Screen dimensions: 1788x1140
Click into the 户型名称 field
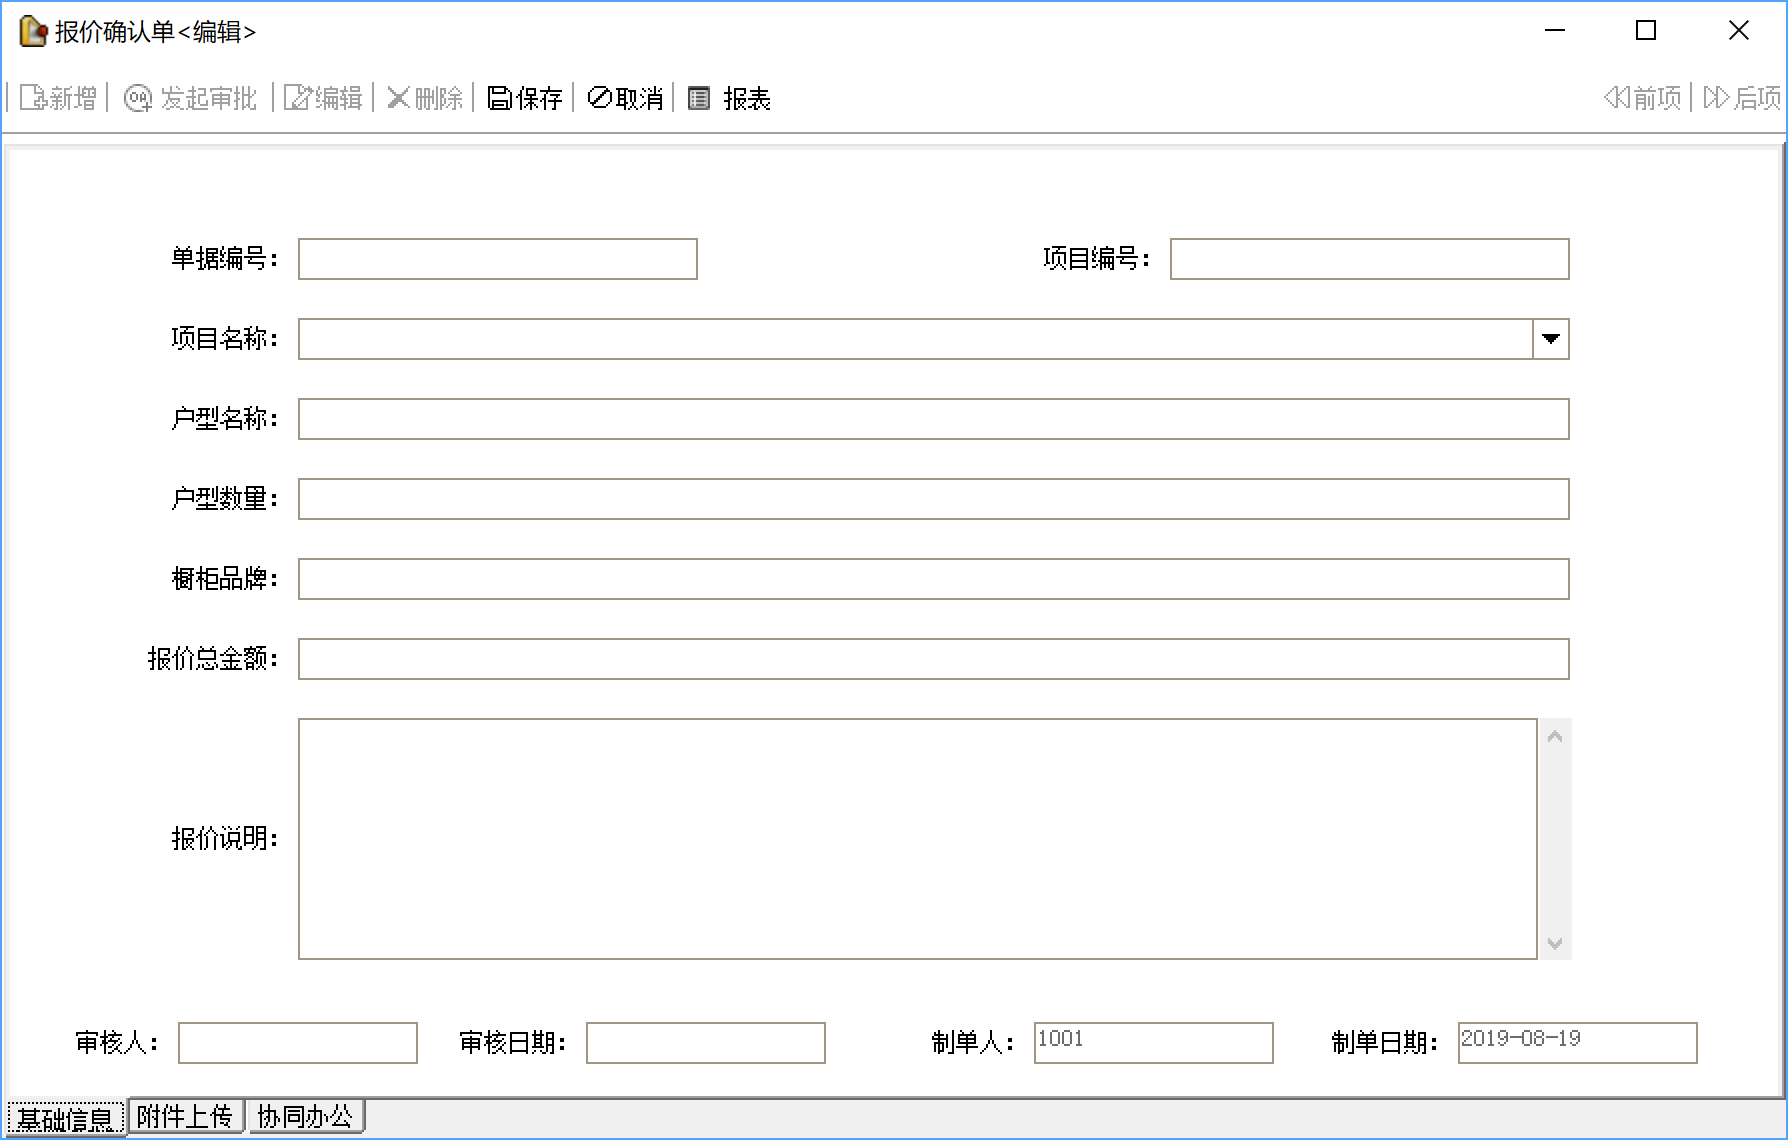coord(933,419)
